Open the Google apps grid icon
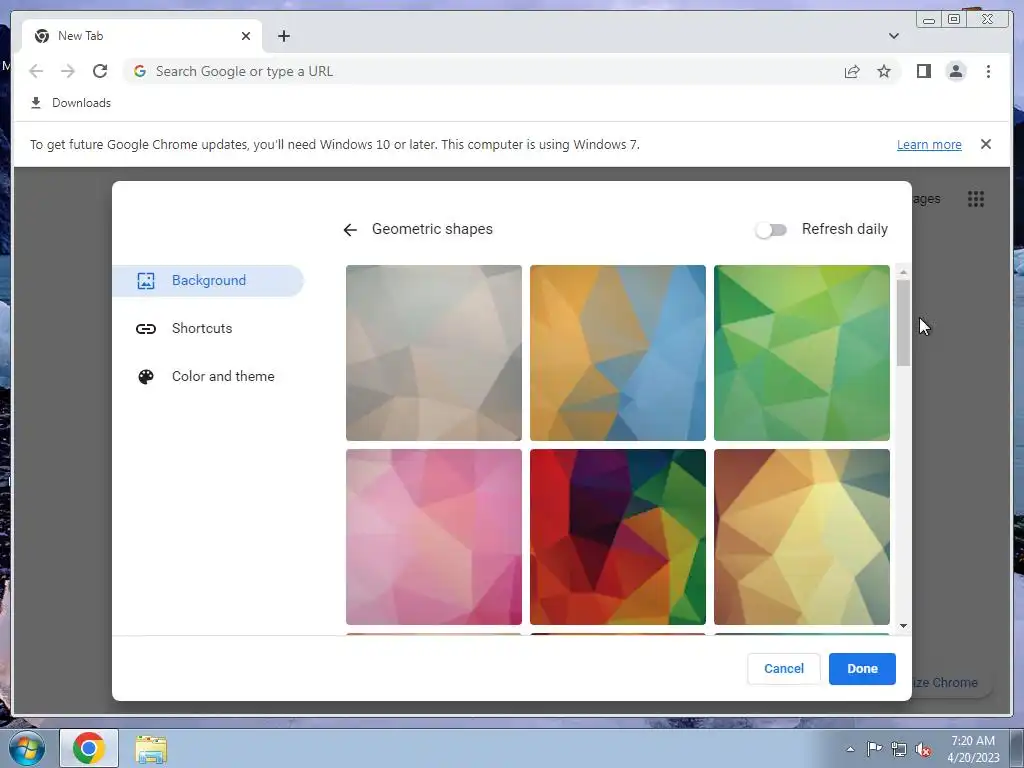1024x768 pixels. point(976,199)
